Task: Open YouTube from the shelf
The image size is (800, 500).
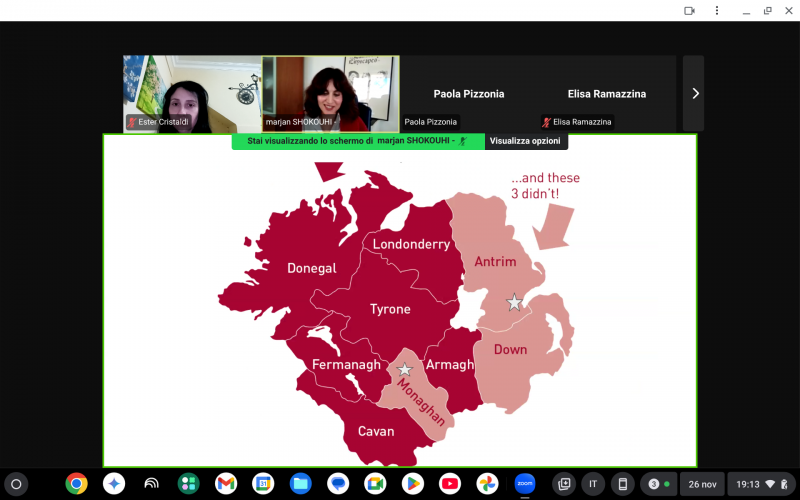Action: [x=450, y=484]
